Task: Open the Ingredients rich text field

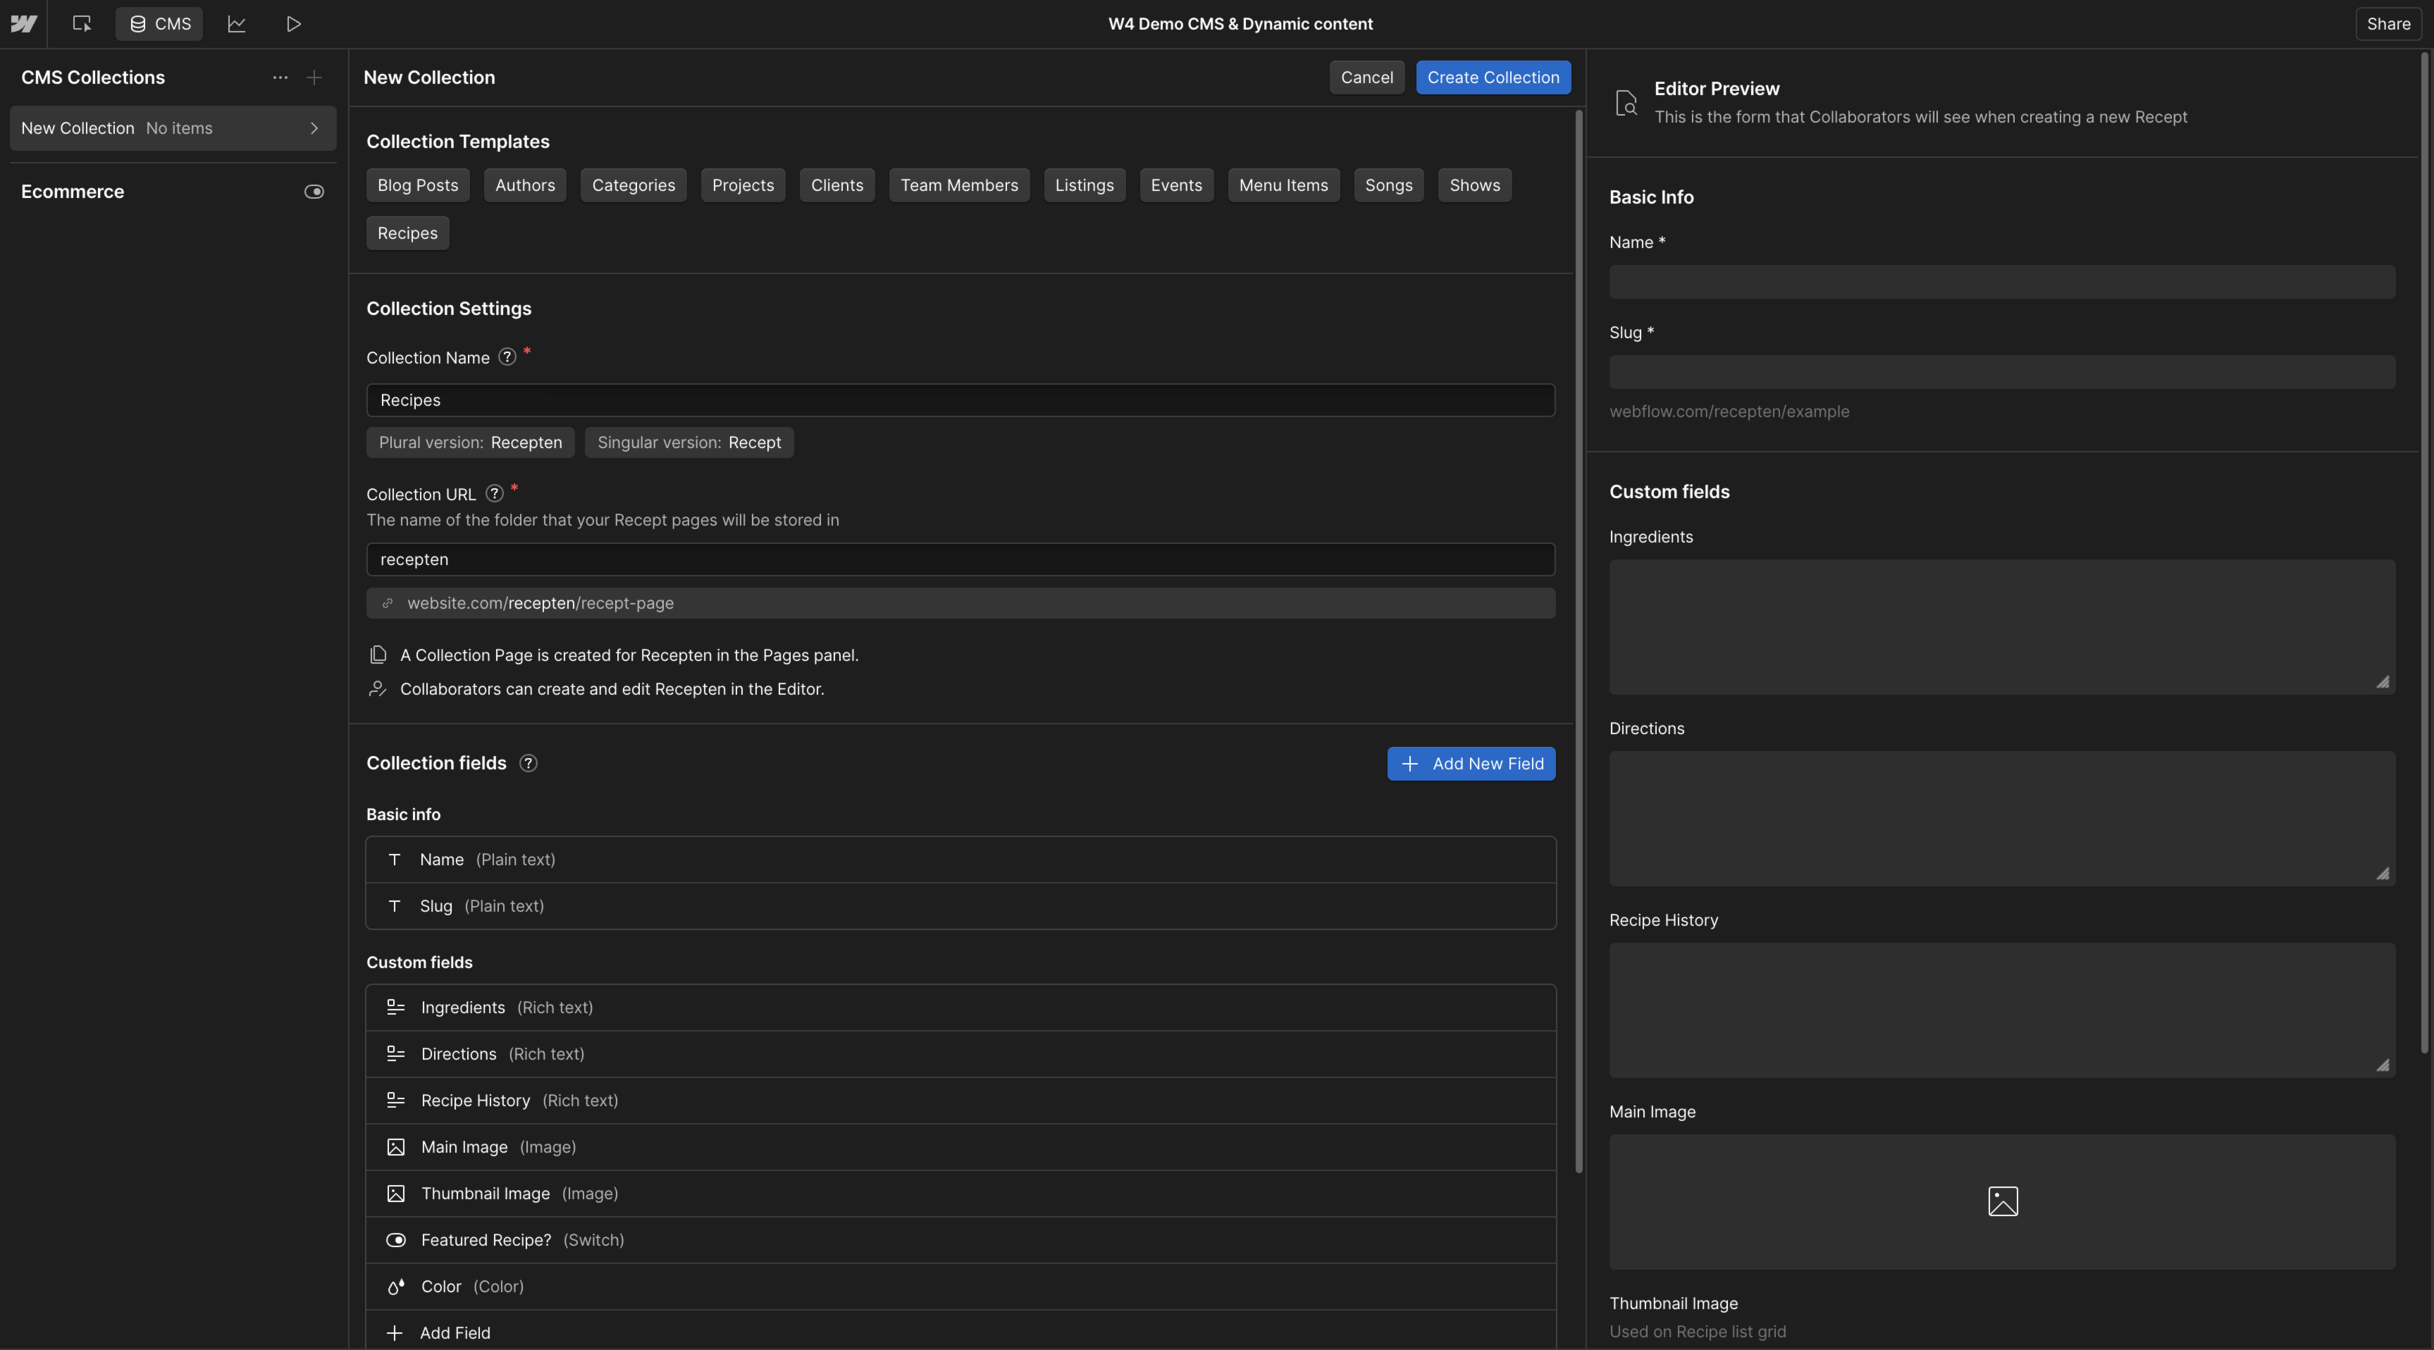Action: 462,1008
